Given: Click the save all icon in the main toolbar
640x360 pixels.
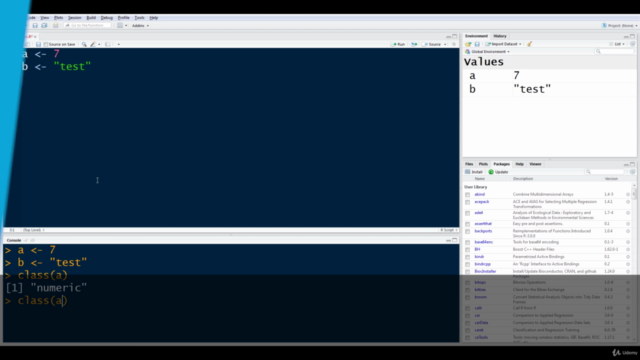Looking at the screenshot, I should click(44, 25).
